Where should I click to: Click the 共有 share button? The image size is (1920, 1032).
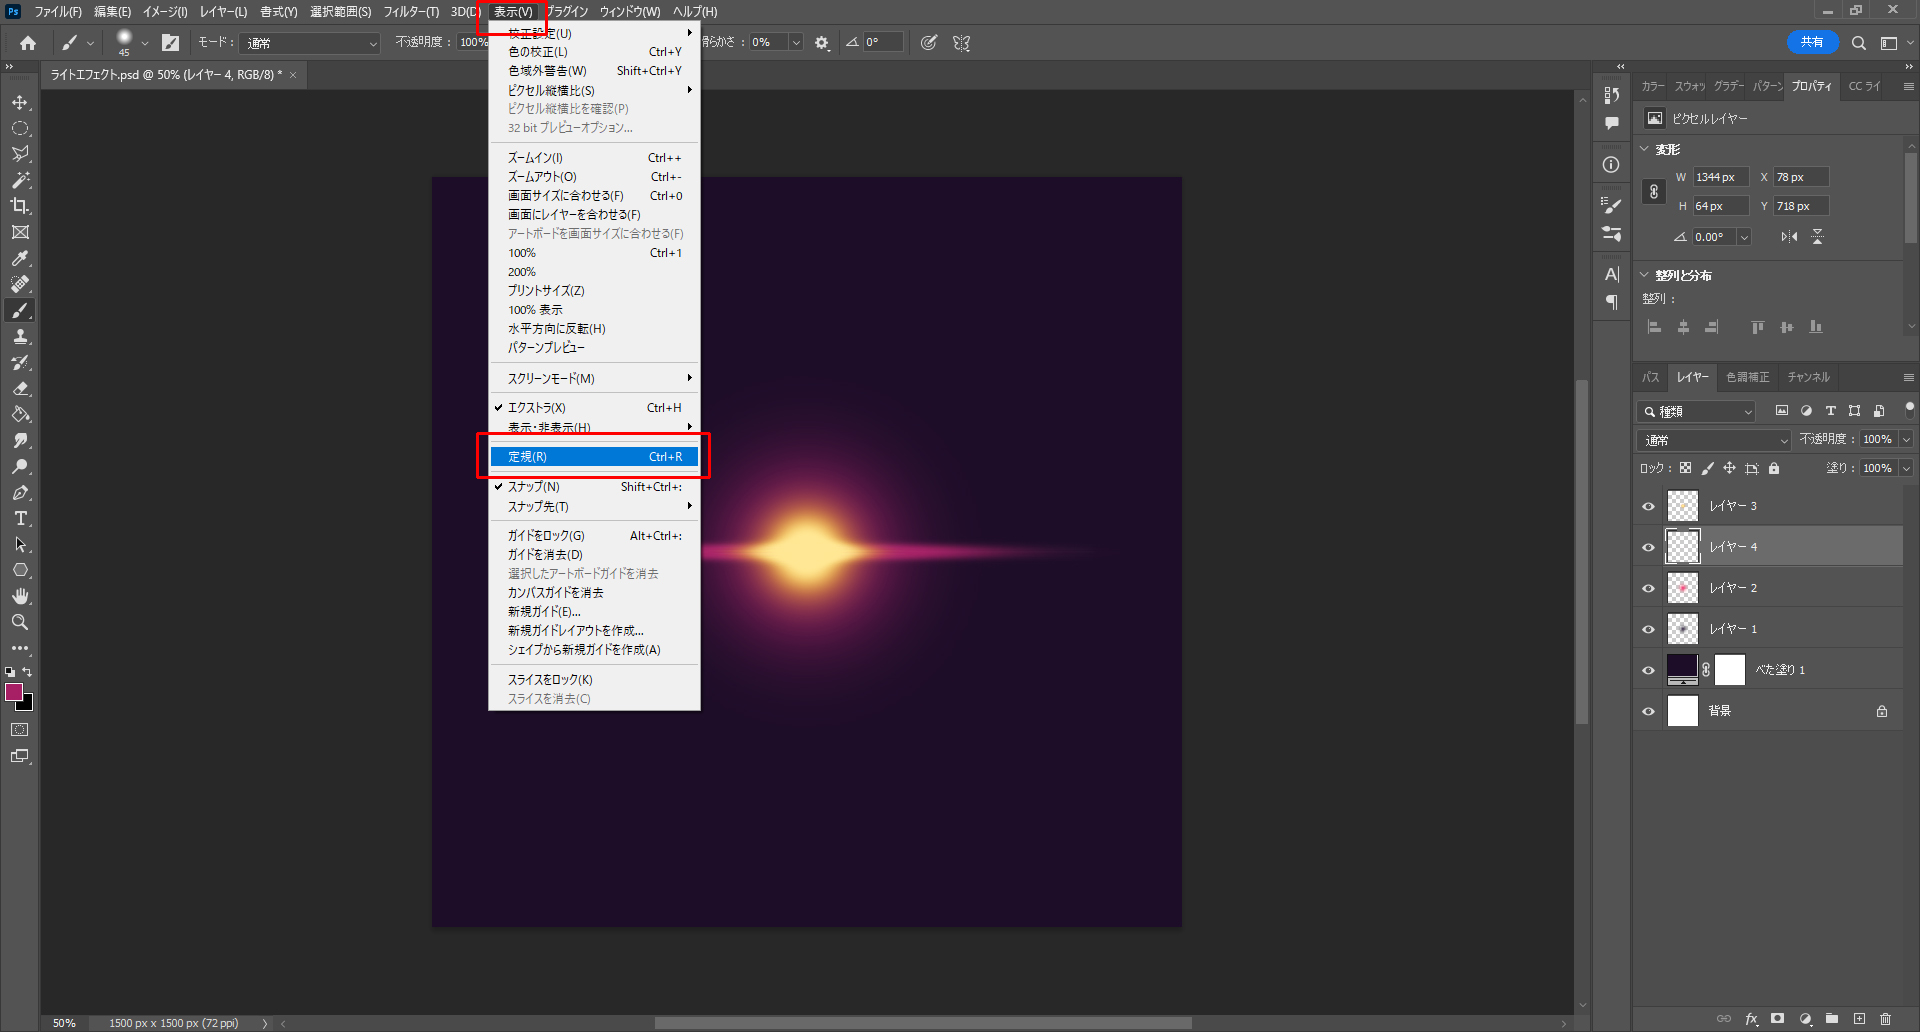pyautogui.click(x=1811, y=42)
